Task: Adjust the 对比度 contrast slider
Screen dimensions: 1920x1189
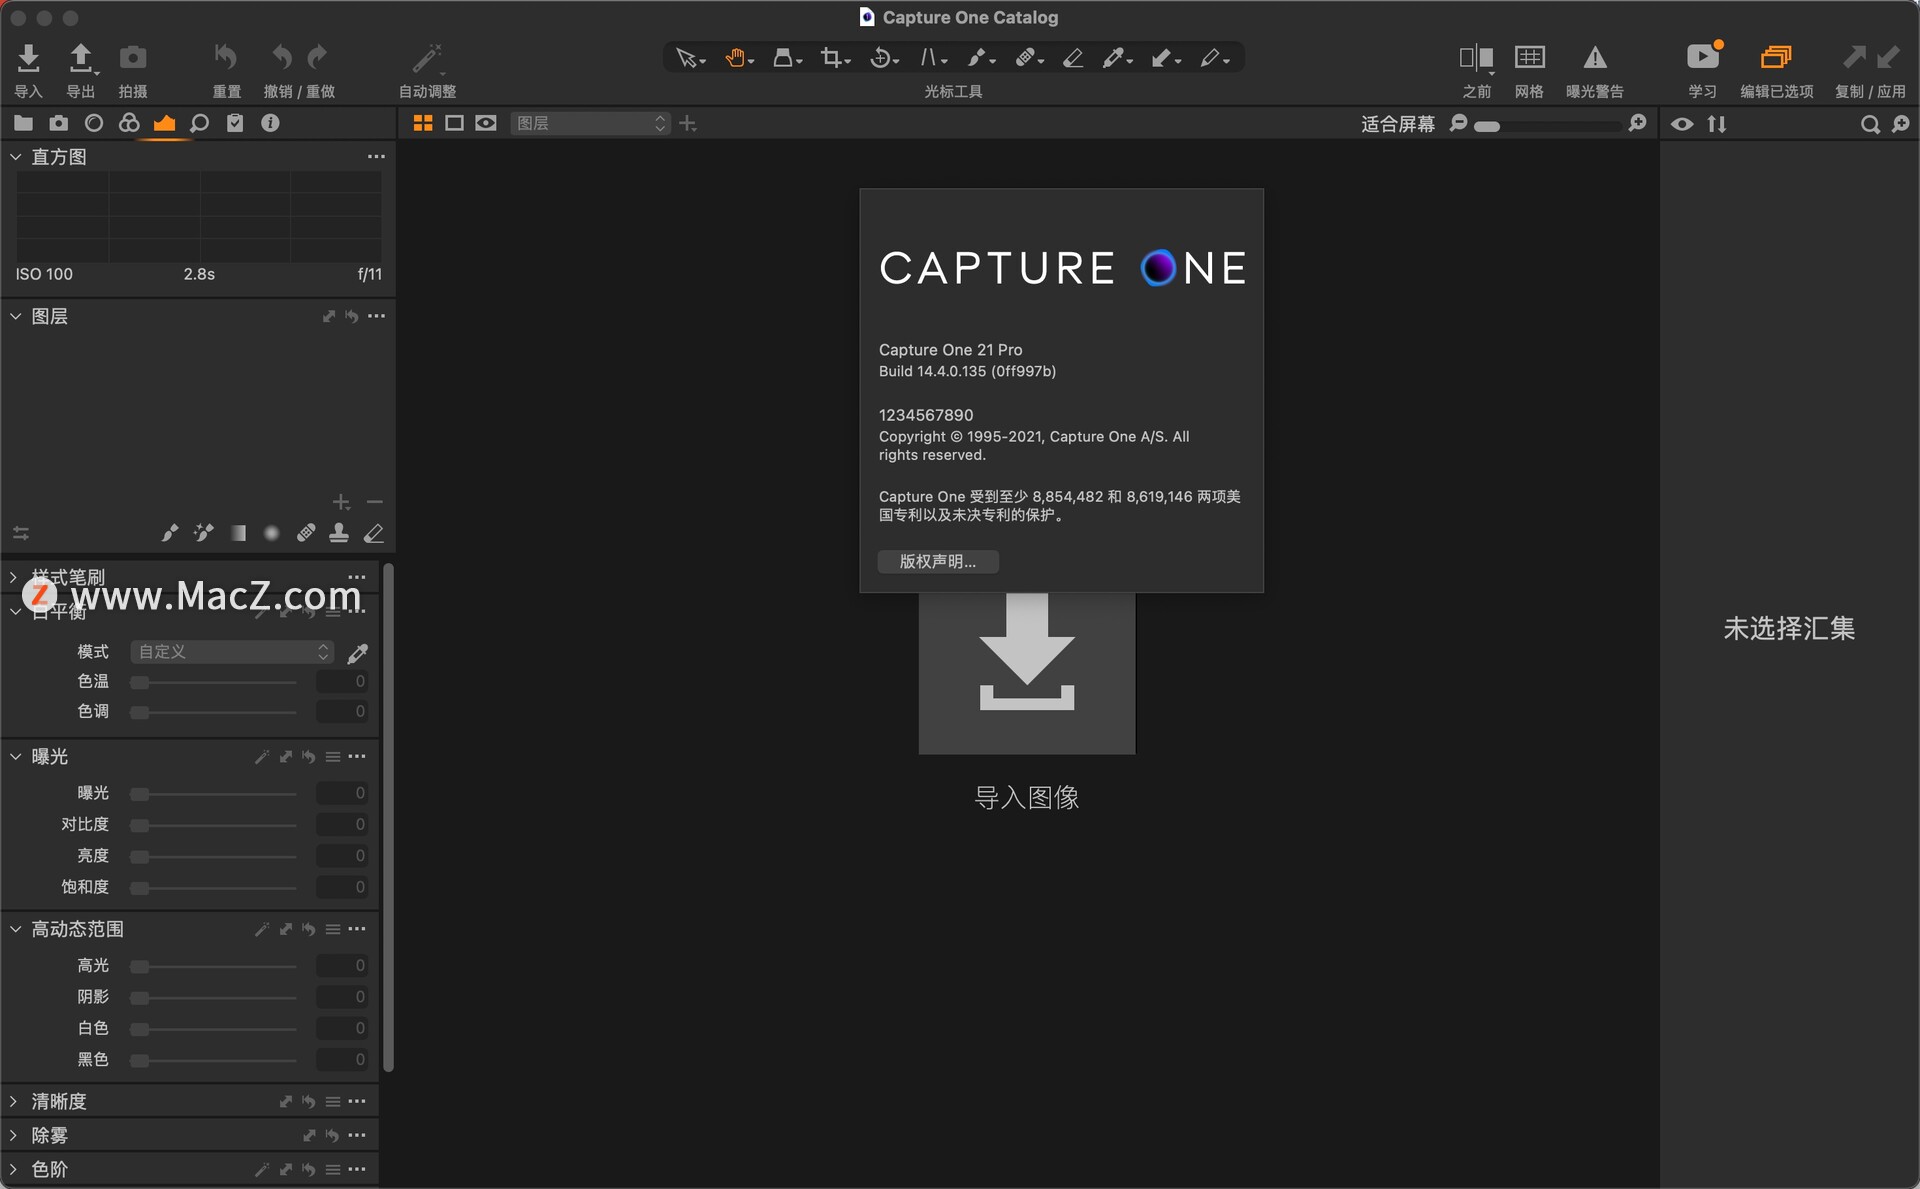Action: [x=213, y=826]
